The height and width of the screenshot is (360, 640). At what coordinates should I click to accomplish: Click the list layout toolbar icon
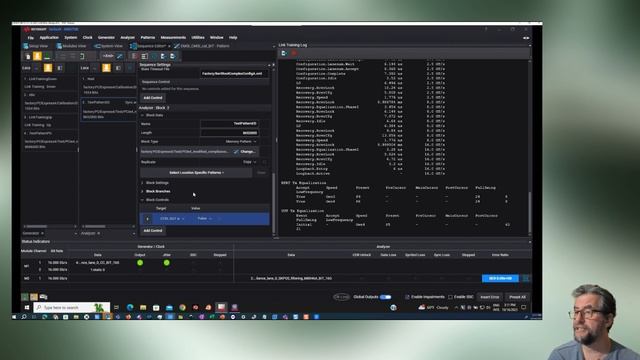144,56
